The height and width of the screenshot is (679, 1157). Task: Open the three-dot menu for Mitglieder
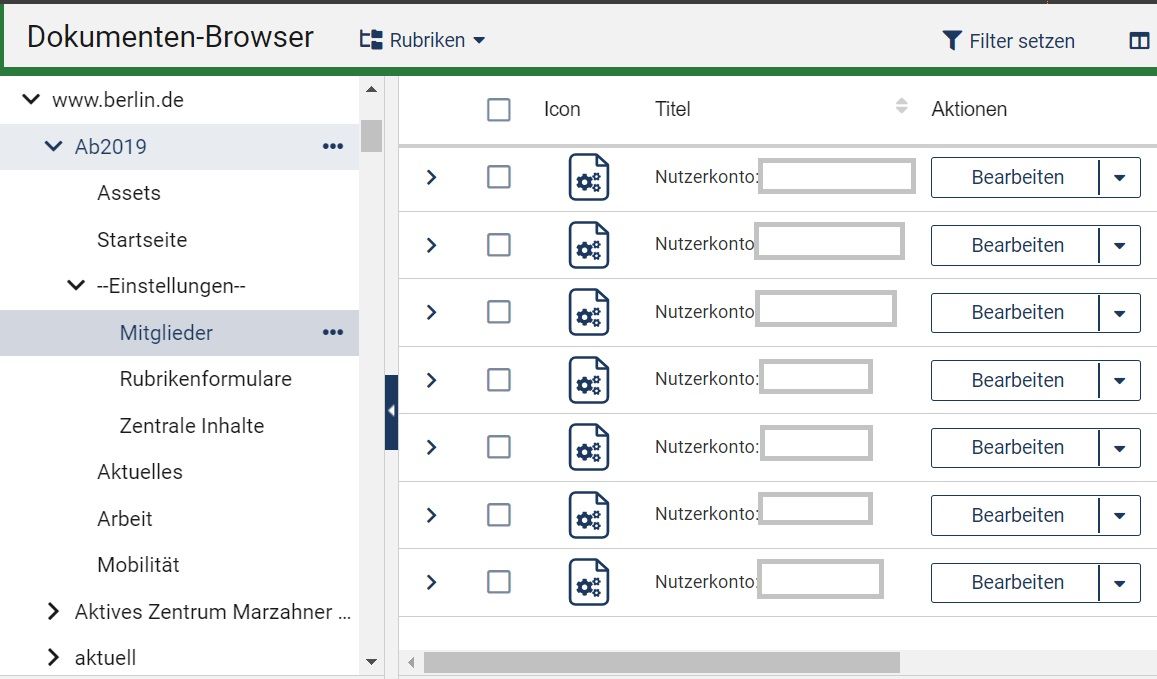pyautogui.click(x=333, y=333)
